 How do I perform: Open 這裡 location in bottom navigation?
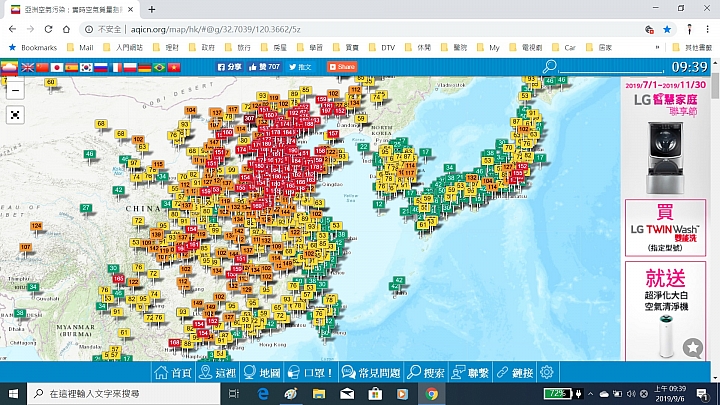217,372
